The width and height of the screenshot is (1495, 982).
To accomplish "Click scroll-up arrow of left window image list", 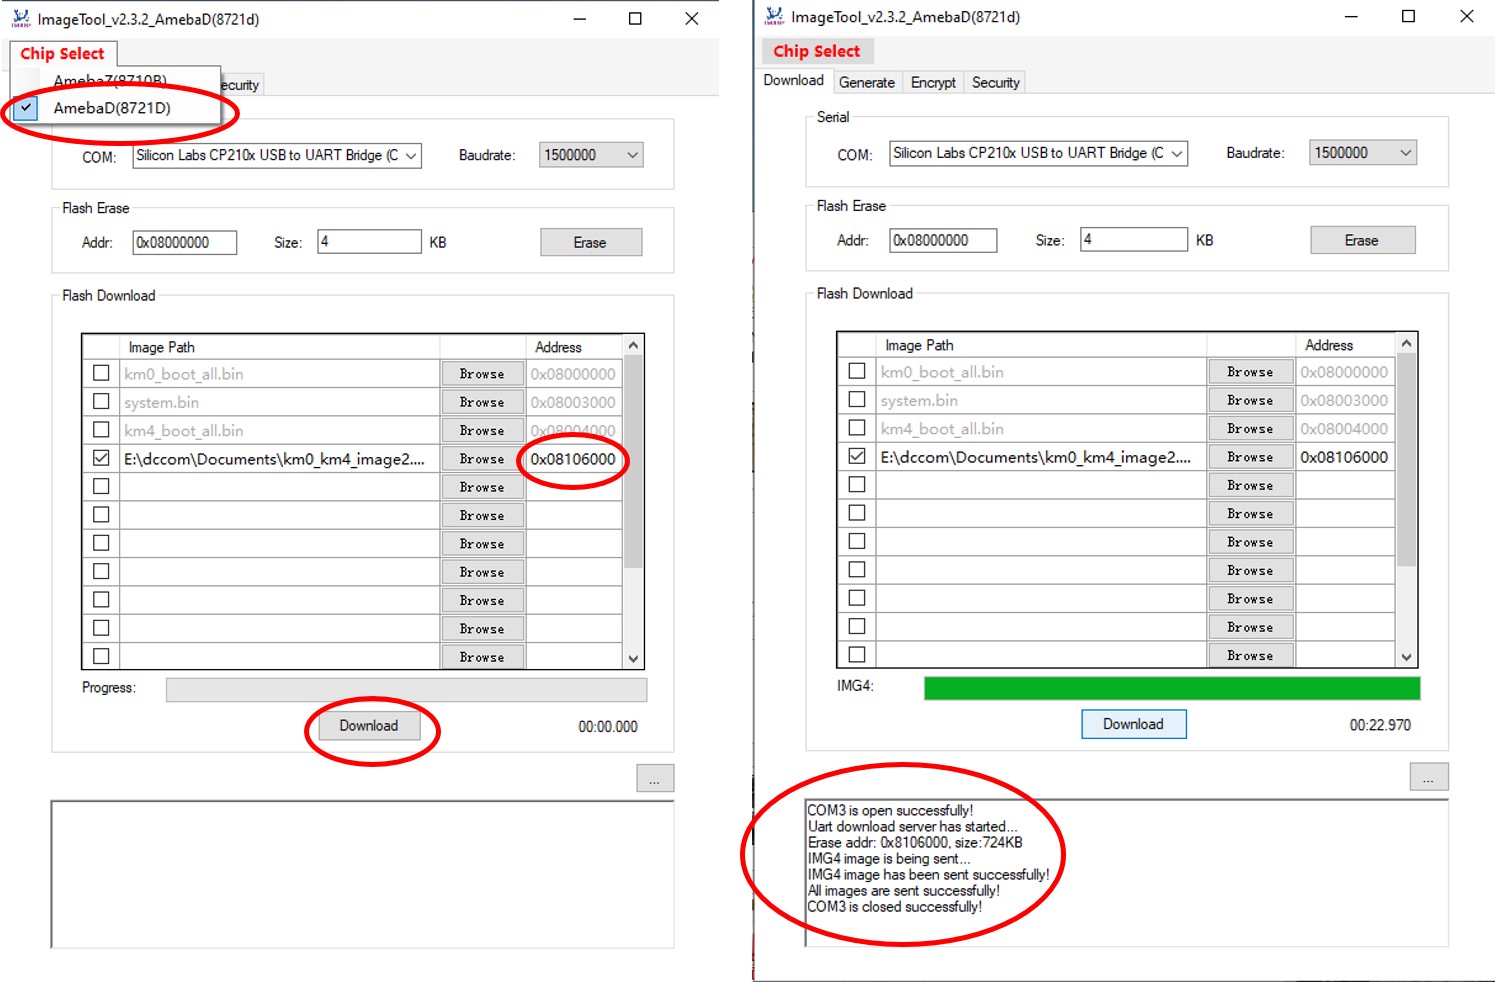I will click(633, 346).
